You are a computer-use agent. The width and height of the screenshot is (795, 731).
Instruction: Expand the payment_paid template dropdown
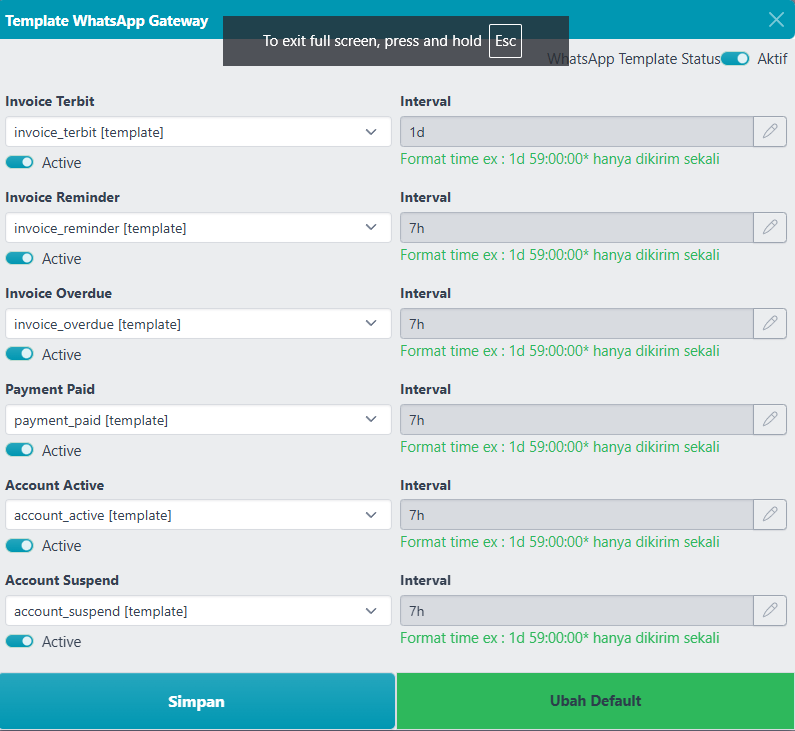[x=198, y=420]
